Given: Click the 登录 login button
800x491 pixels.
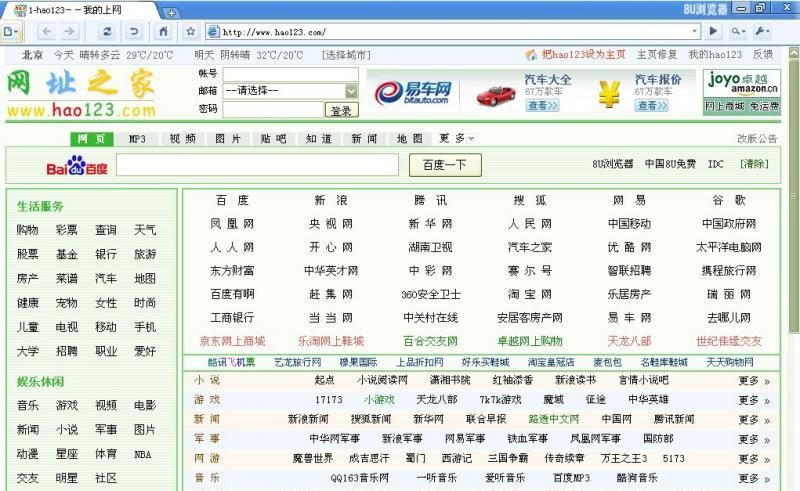Looking at the screenshot, I should tap(341, 110).
